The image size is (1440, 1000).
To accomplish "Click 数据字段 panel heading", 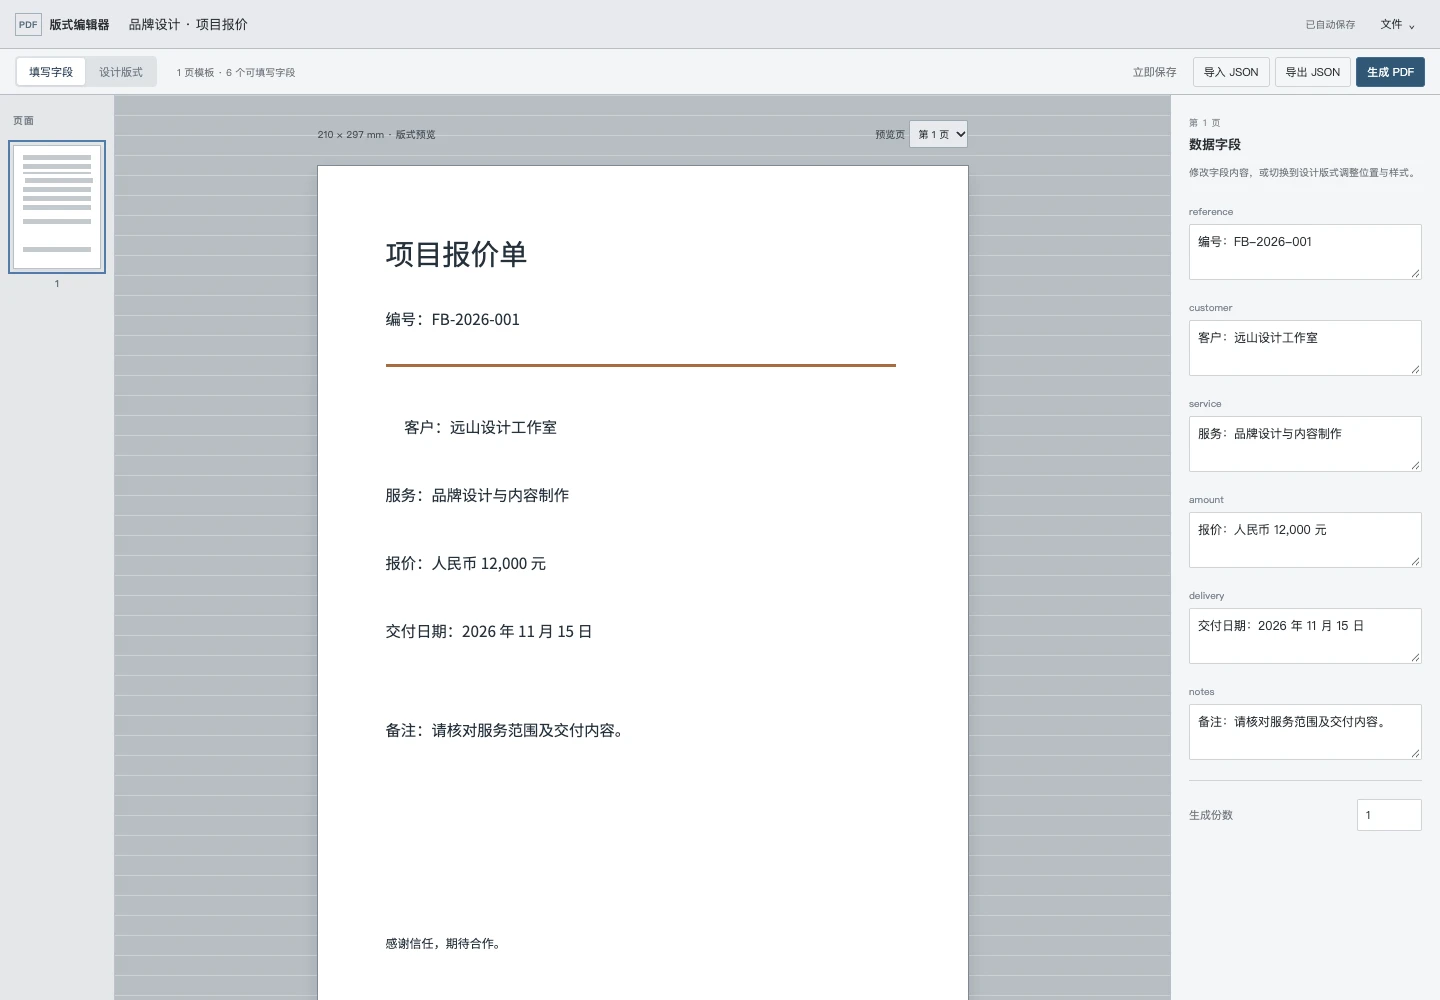I will 1215,145.
